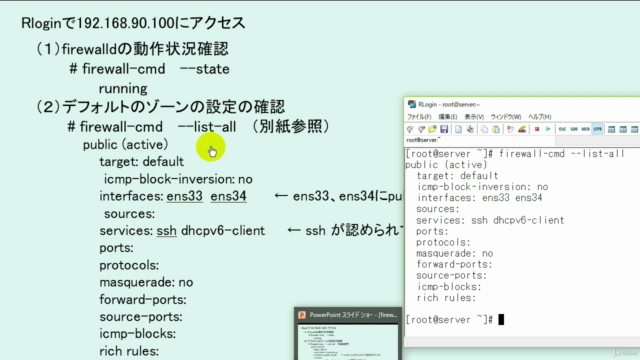The image size is (640, 360).
Task: Select EUC encoding in toolbar
Action: [562, 129]
